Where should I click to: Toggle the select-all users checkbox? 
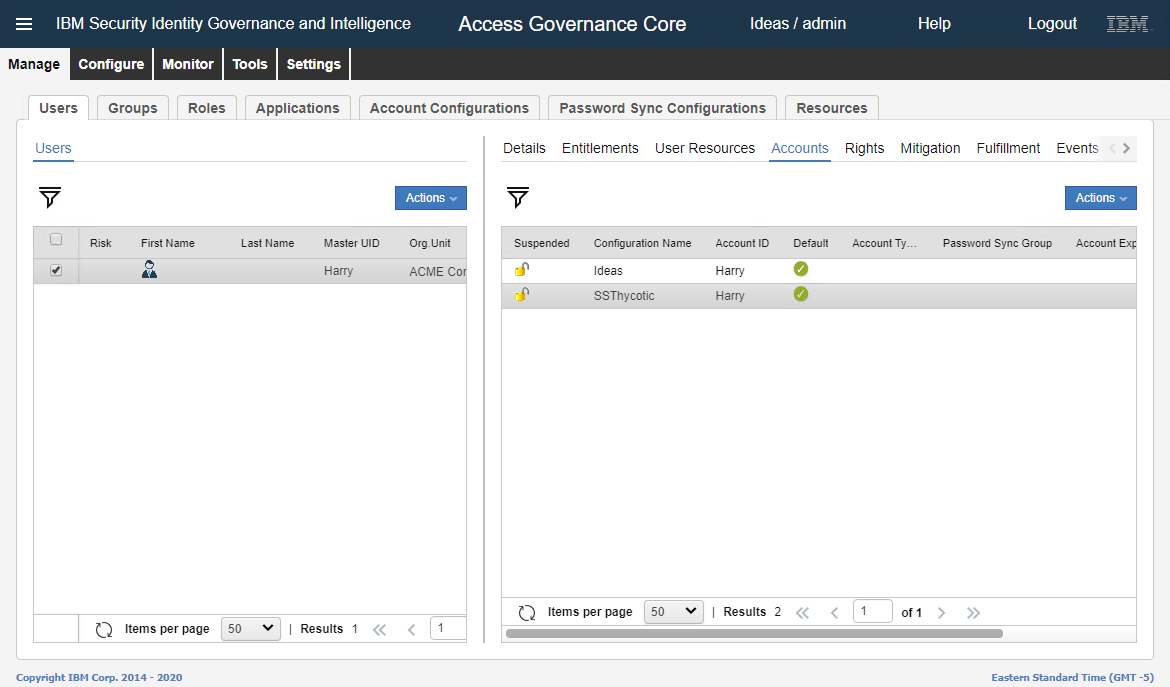point(56,239)
